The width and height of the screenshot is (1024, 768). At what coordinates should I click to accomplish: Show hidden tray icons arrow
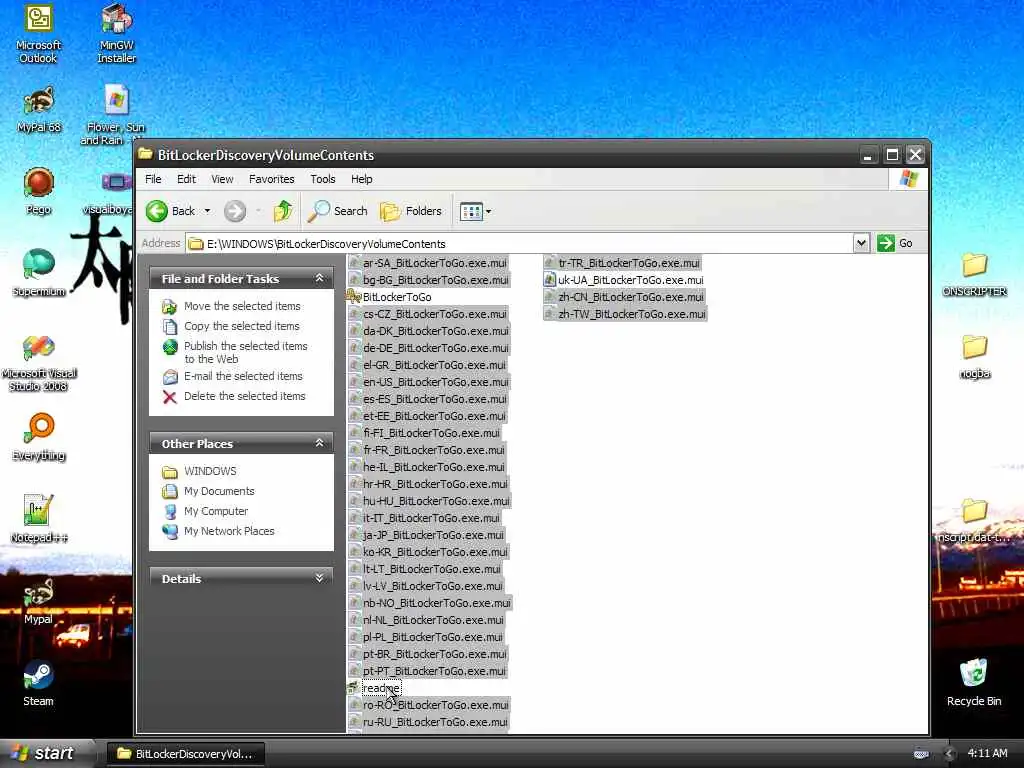[x=948, y=754]
